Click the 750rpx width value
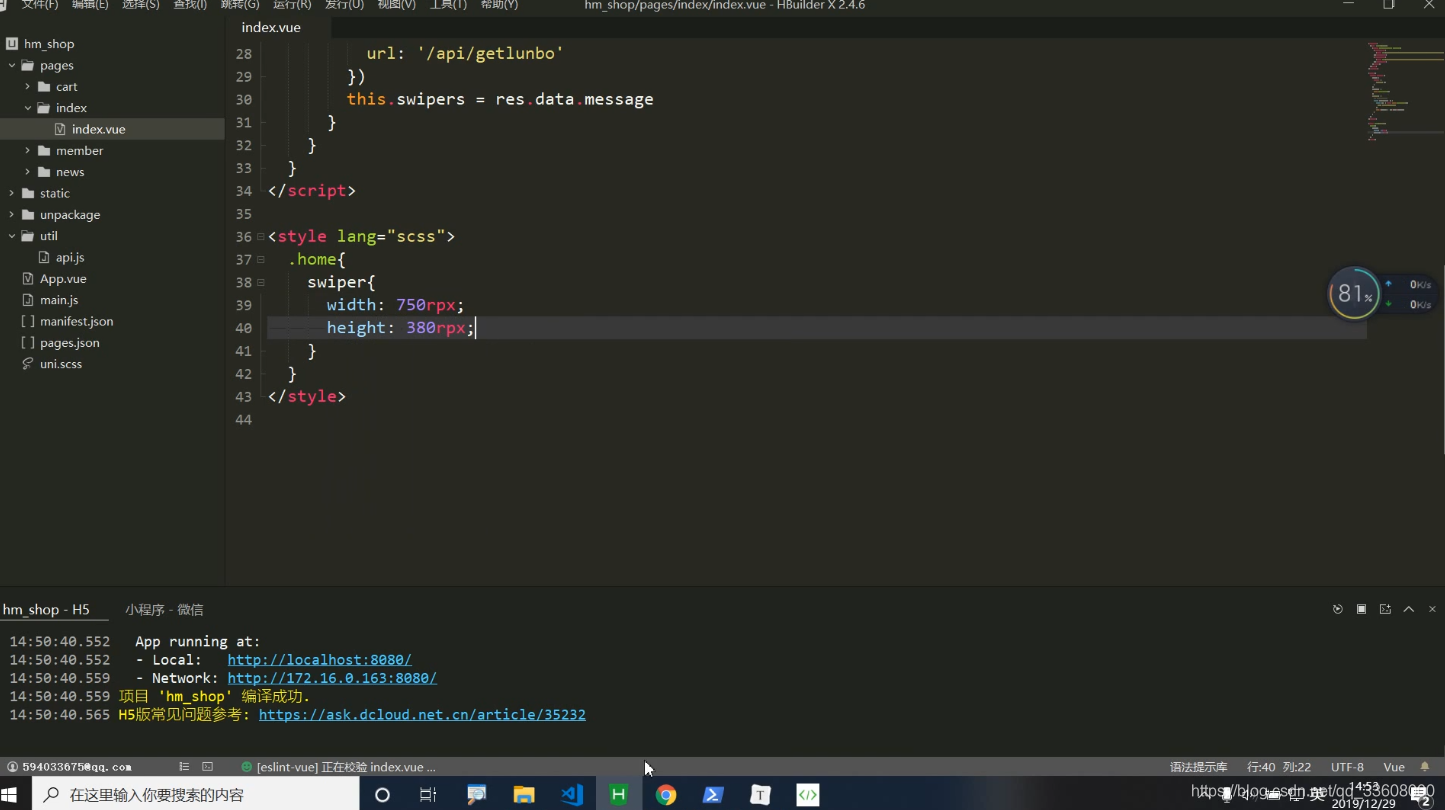The image size is (1445, 810). tap(426, 305)
